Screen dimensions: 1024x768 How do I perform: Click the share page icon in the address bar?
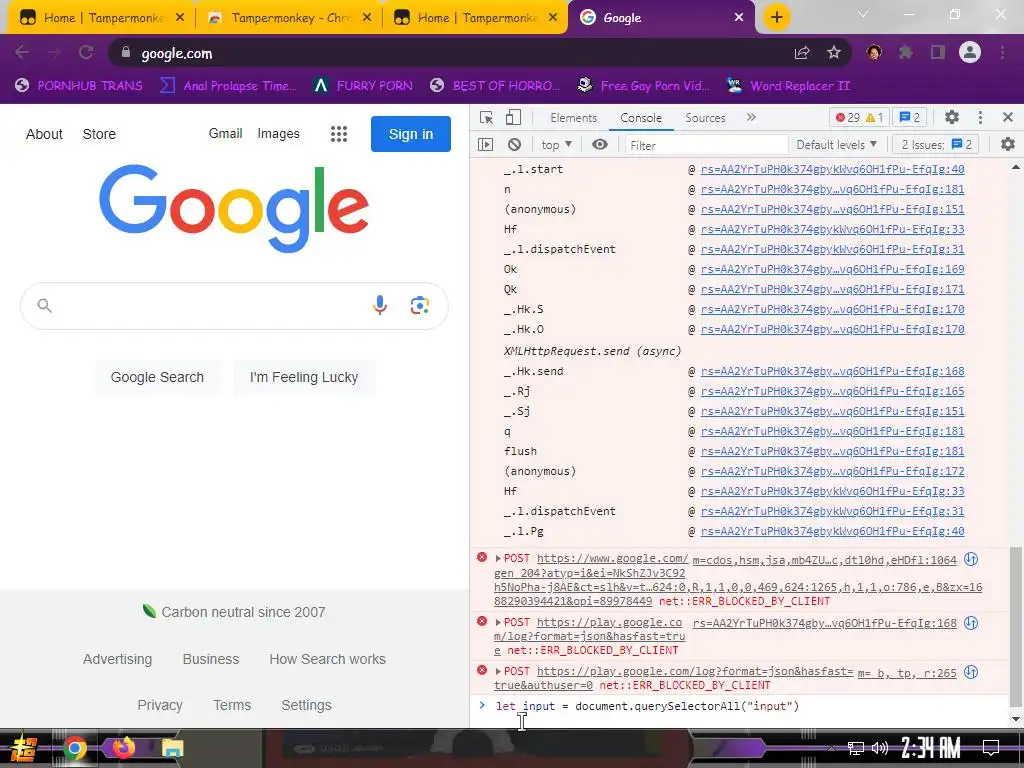tap(802, 53)
